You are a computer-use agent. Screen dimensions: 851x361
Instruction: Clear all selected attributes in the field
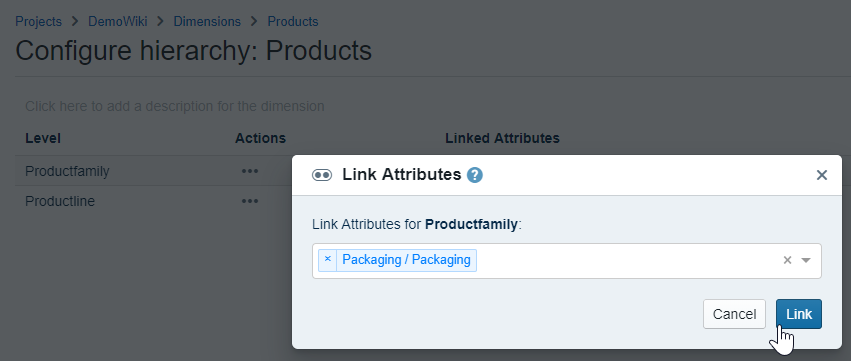[788, 261]
